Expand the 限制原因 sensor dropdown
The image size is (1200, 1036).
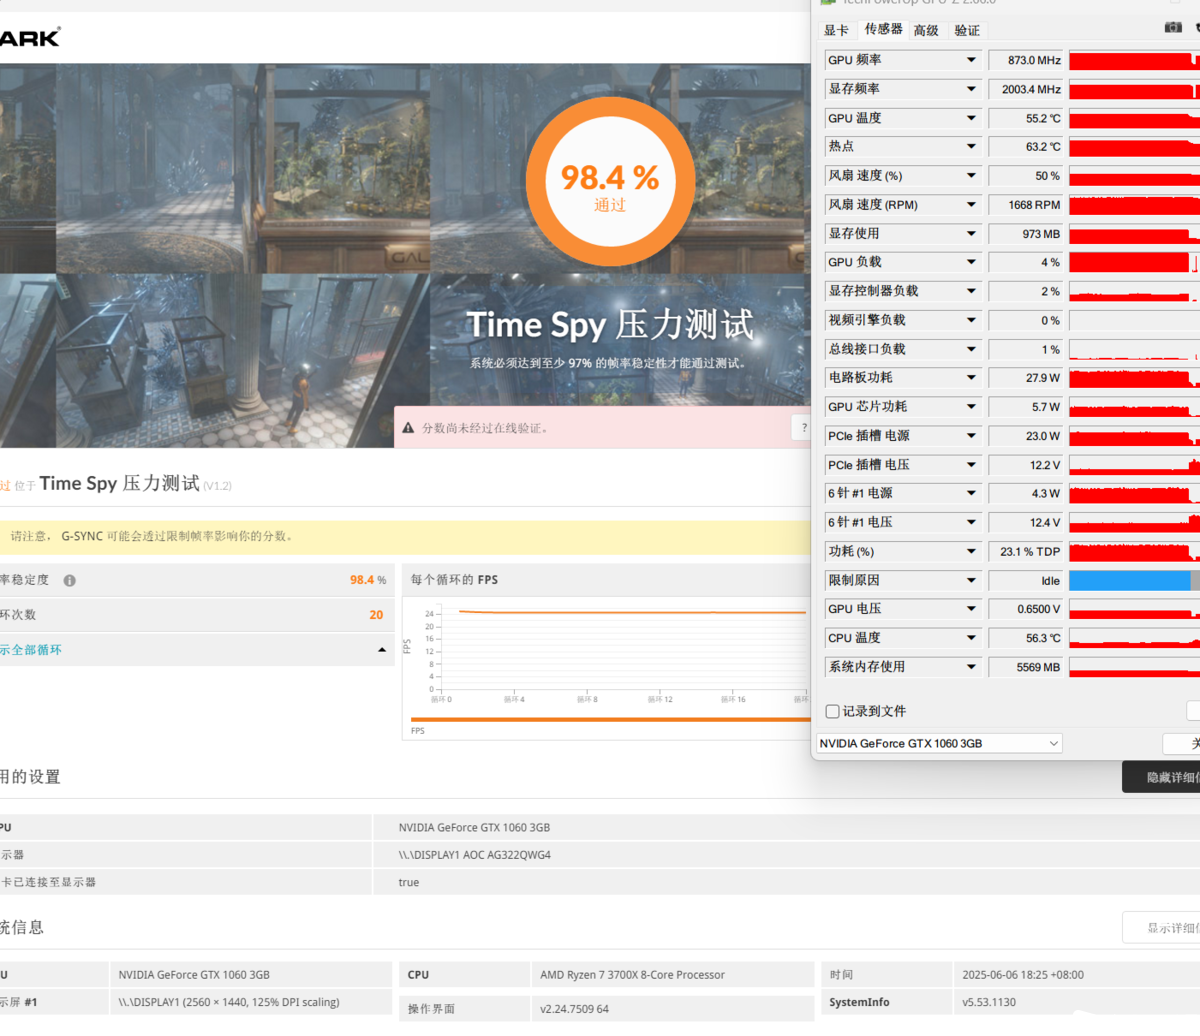pos(970,580)
